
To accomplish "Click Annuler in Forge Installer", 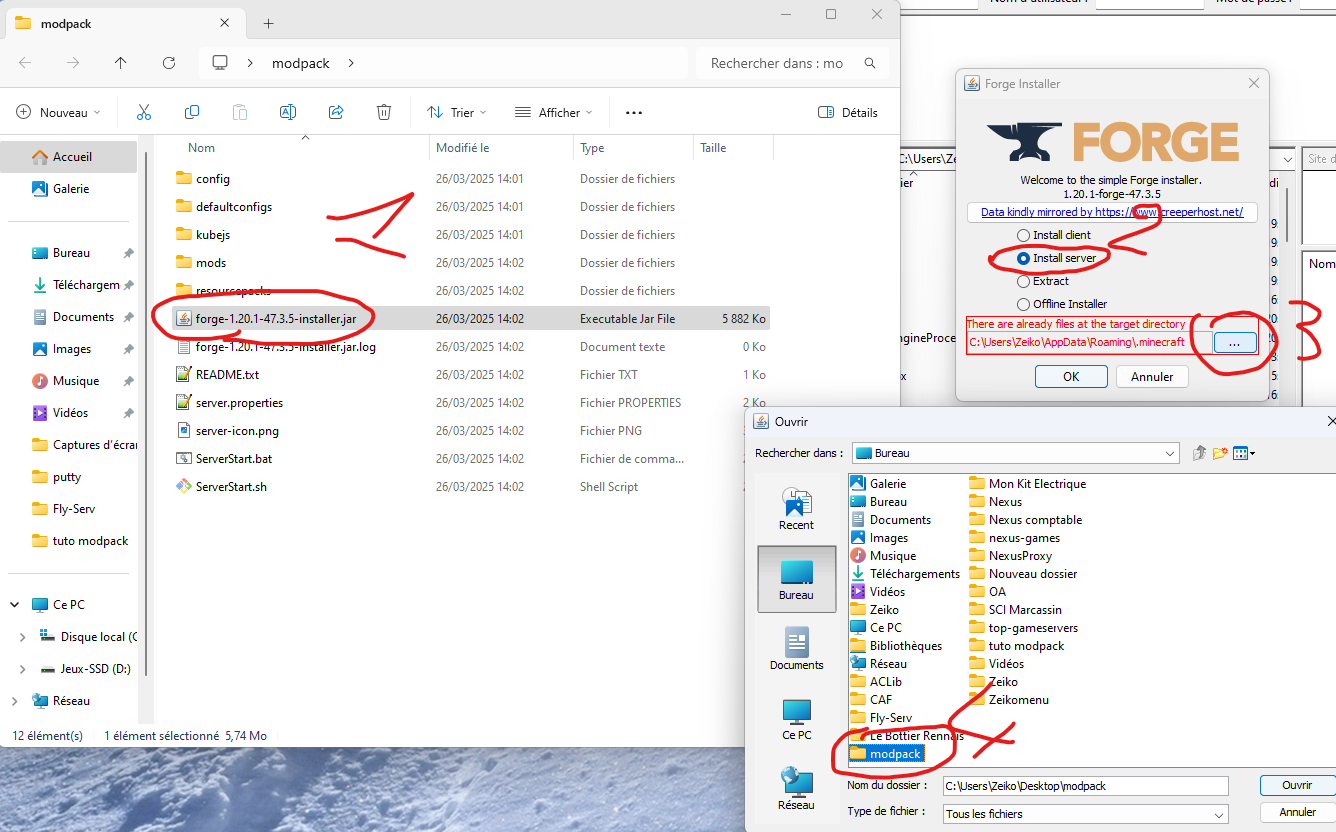I will [x=1152, y=377].
